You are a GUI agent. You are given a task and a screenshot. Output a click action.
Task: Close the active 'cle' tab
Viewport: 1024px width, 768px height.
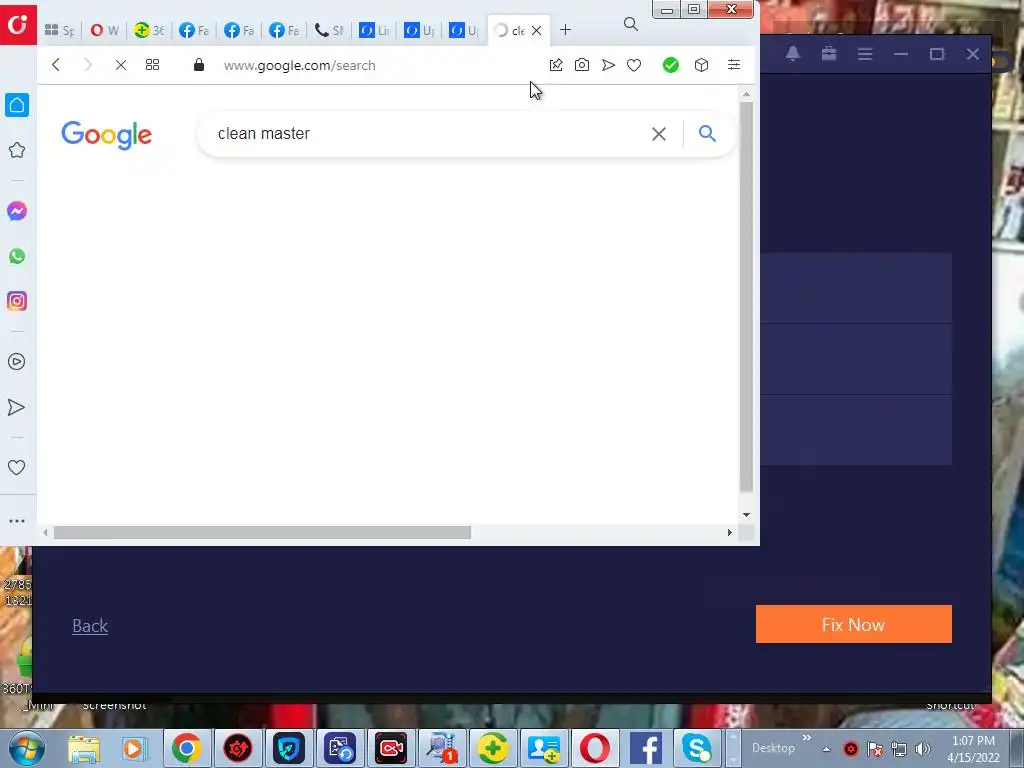tap(537, 31)
